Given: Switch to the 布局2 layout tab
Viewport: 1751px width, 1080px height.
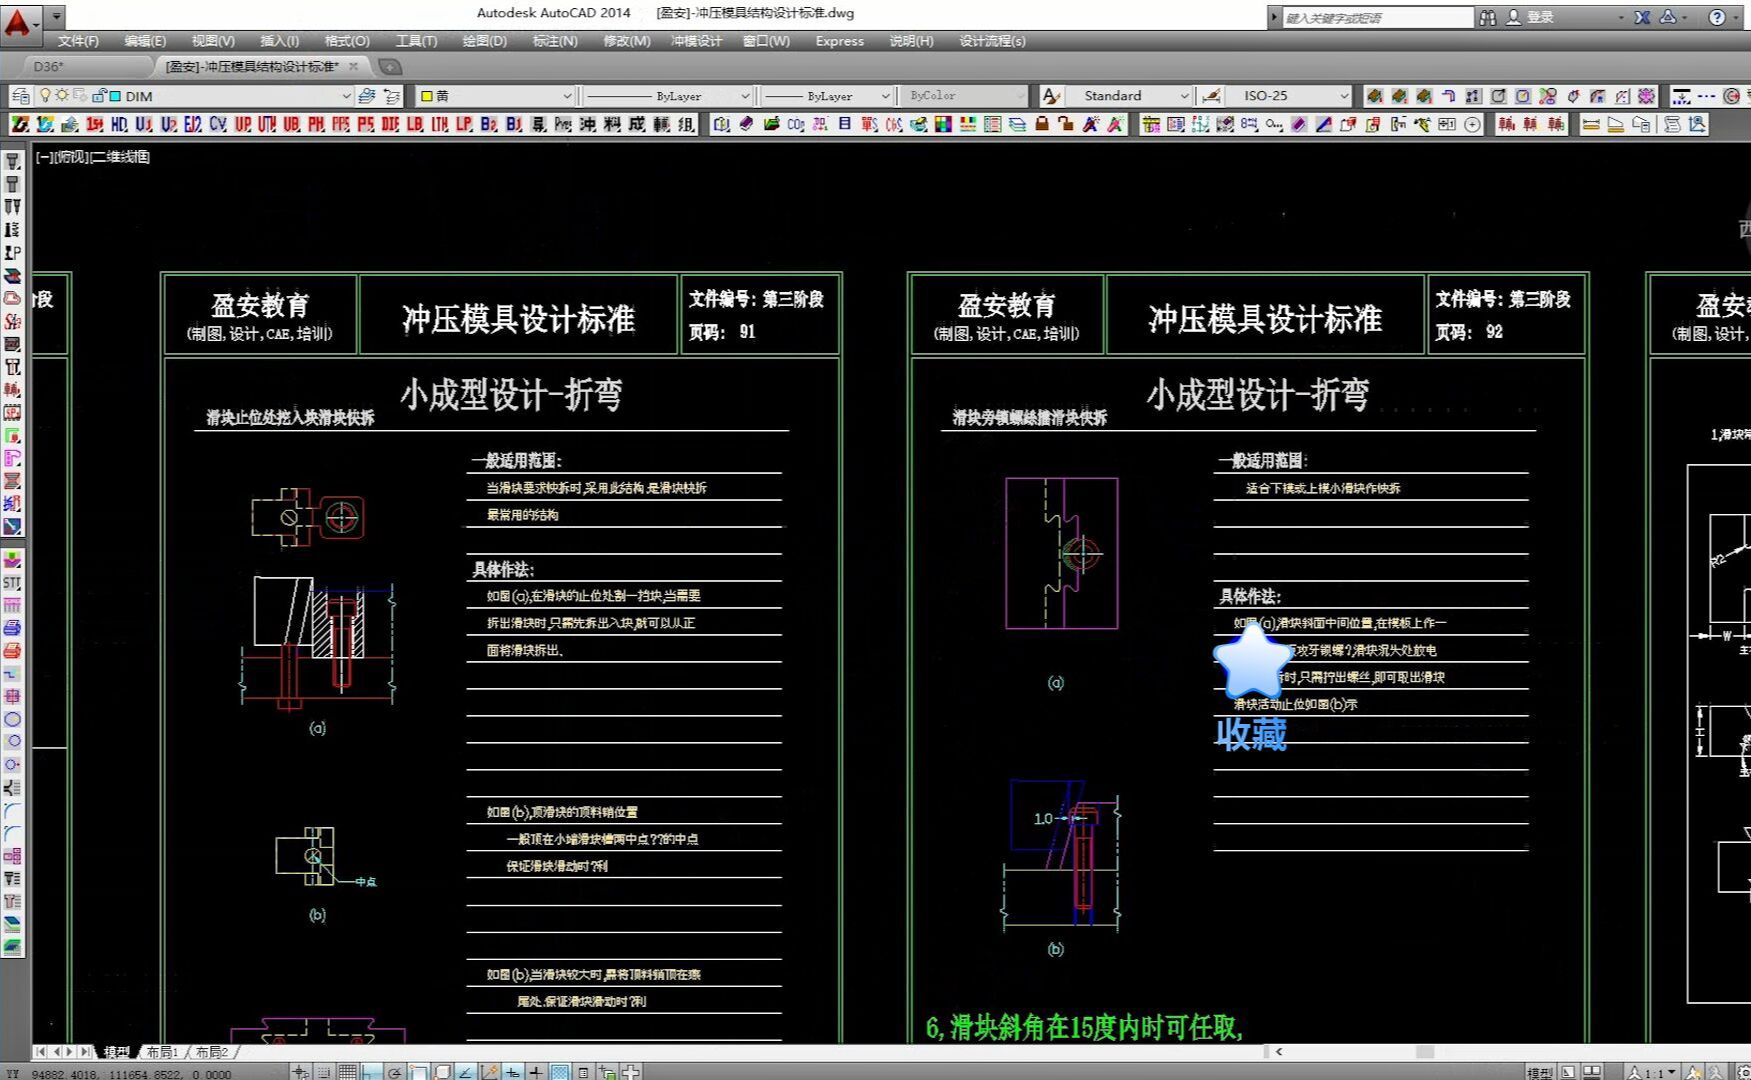Looking at the screenshot, I should [x=211, y=1052].
